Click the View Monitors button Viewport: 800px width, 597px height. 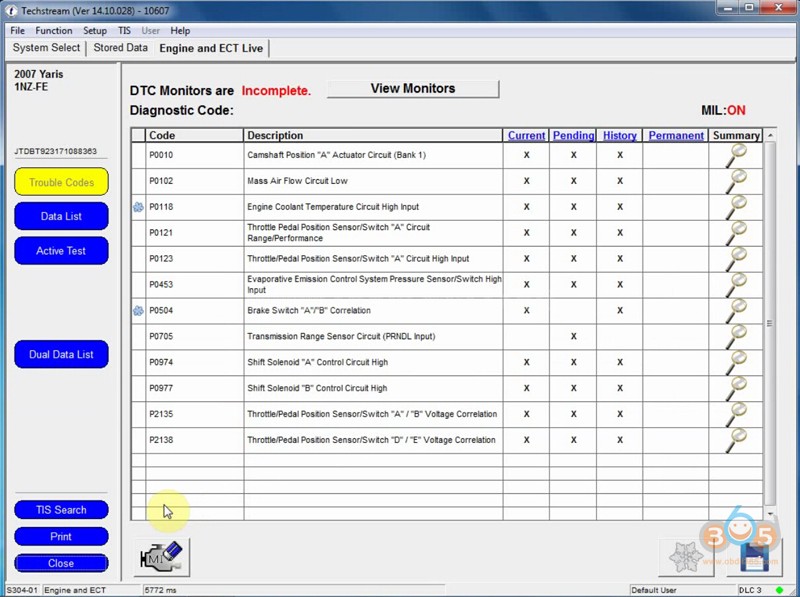pos(413,89)
